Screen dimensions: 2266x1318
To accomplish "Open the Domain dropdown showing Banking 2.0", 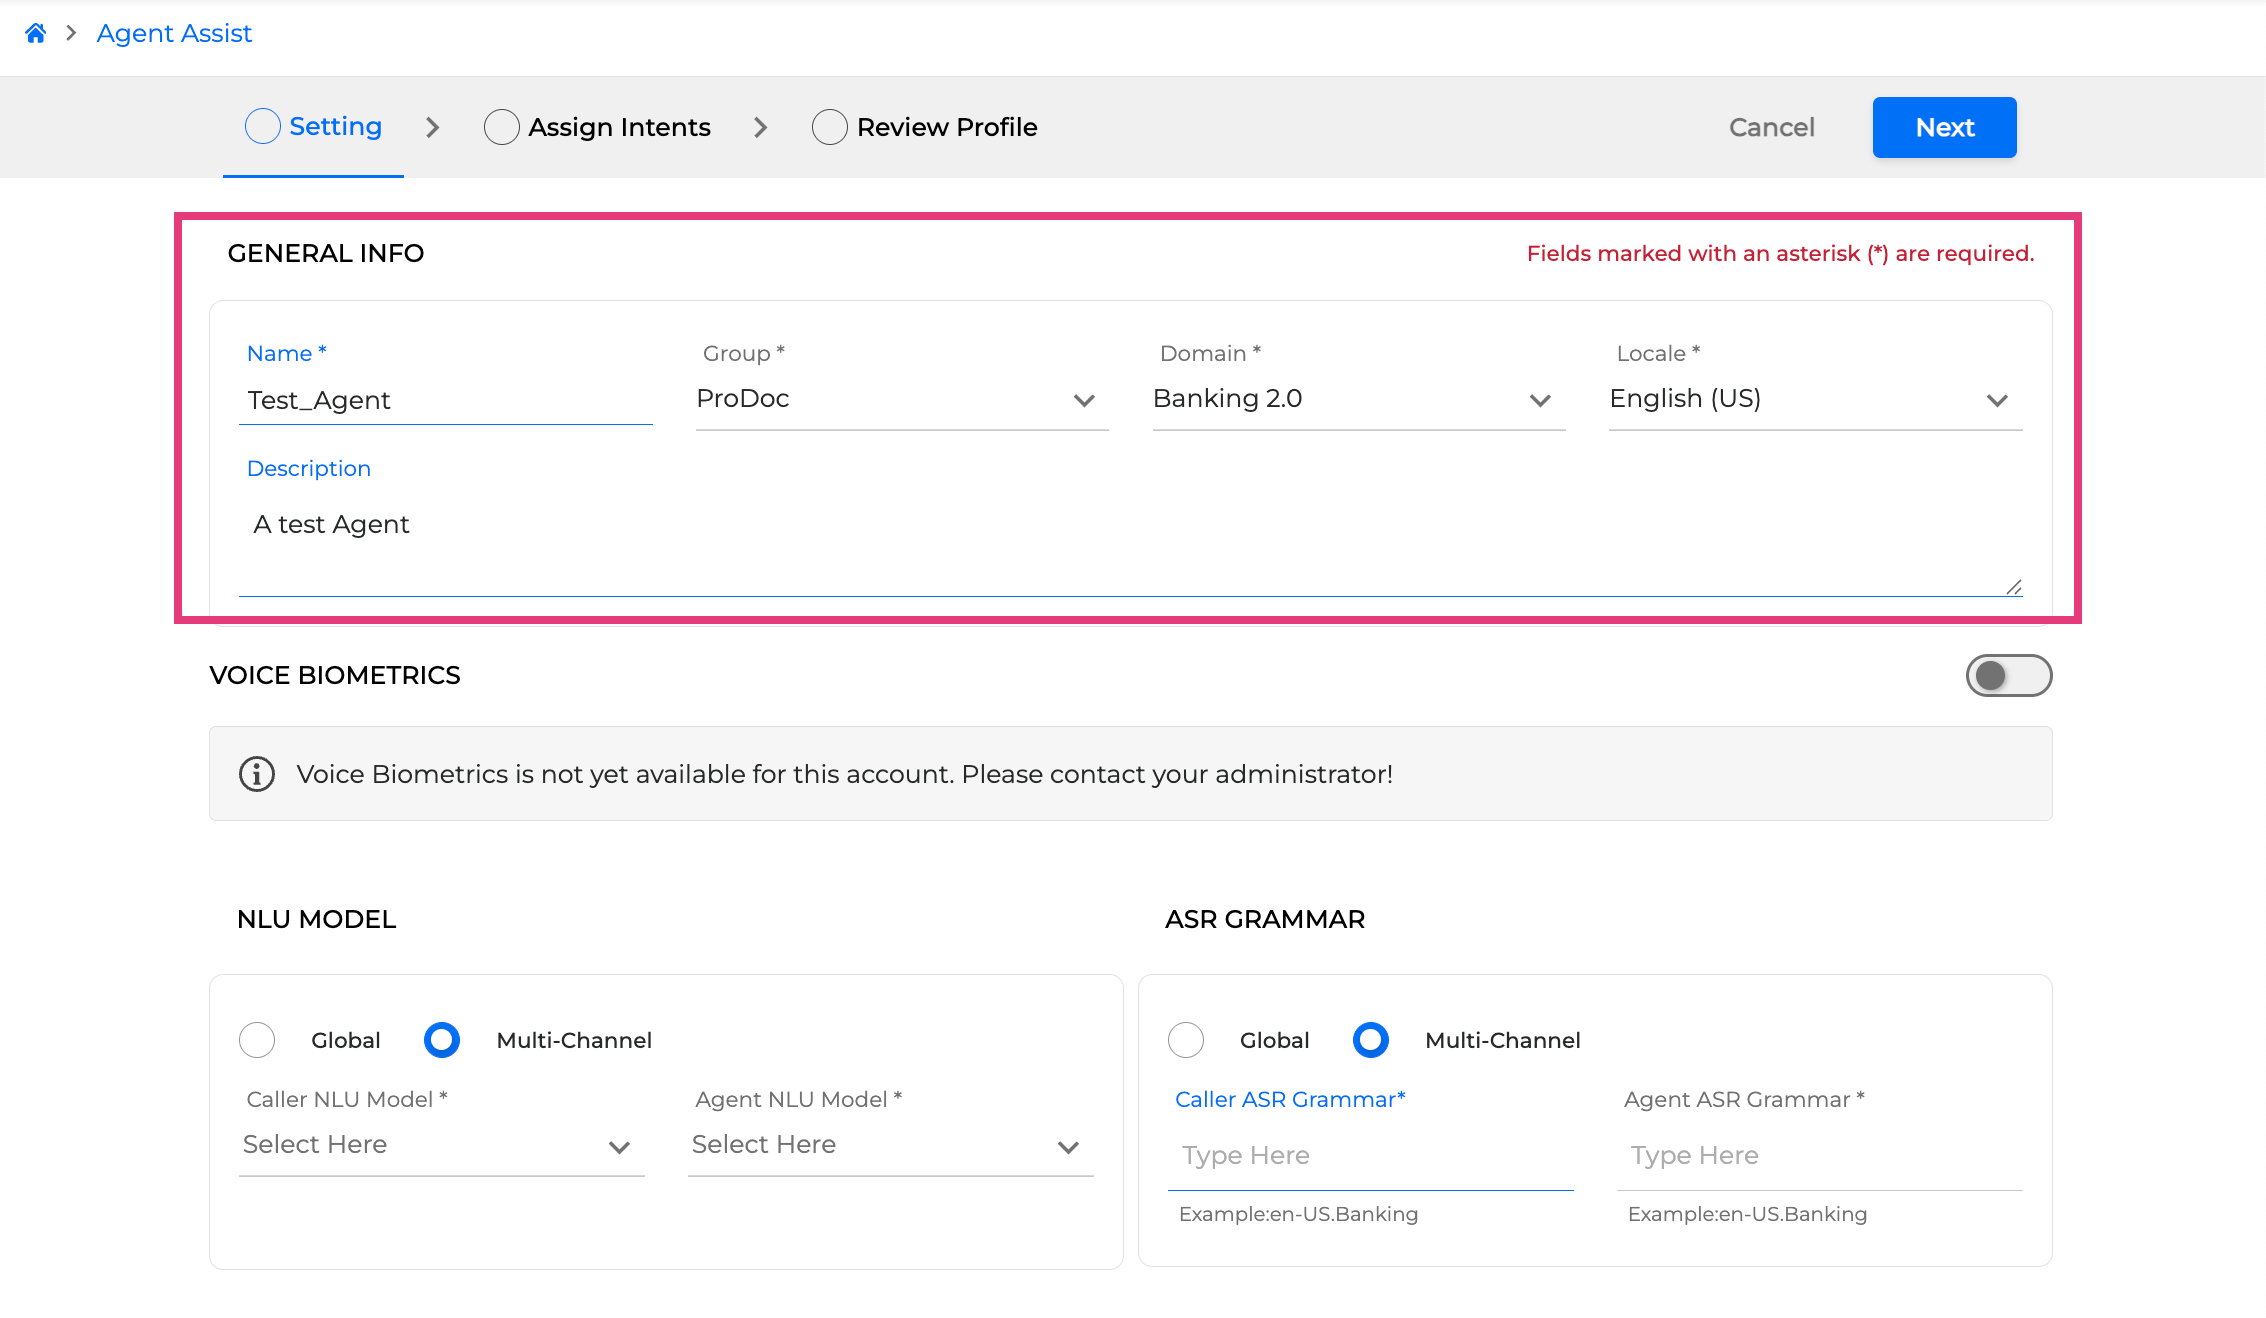I will (x=1358, y=399).
